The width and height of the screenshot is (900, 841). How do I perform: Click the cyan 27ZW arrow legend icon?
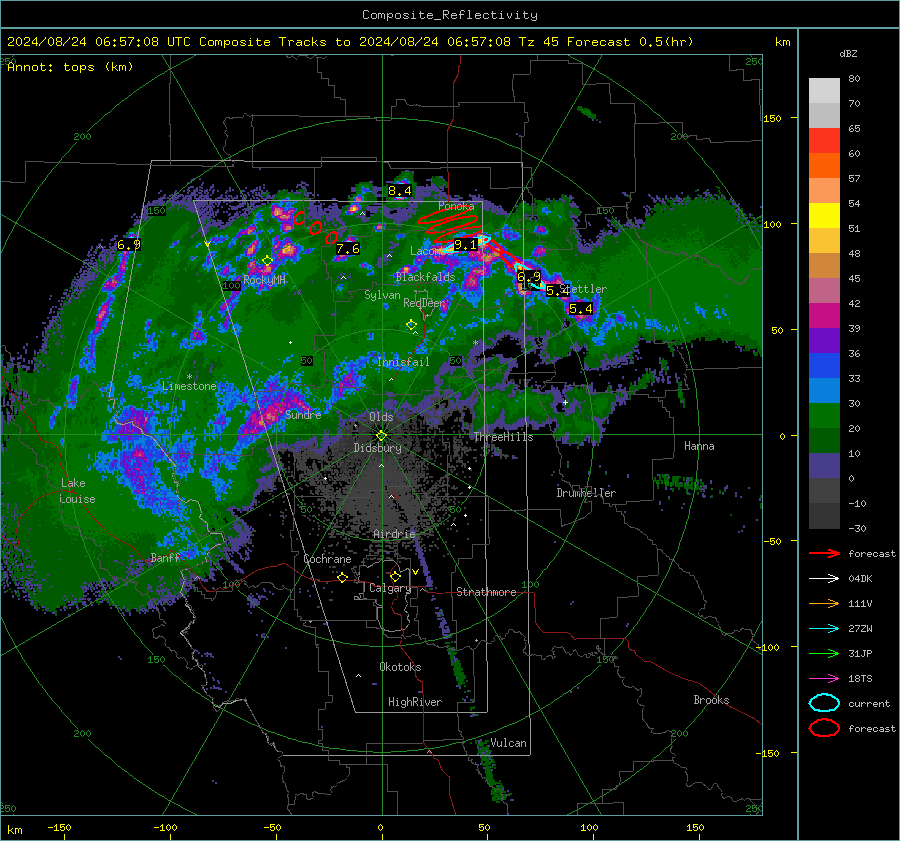tap(824, 629)
